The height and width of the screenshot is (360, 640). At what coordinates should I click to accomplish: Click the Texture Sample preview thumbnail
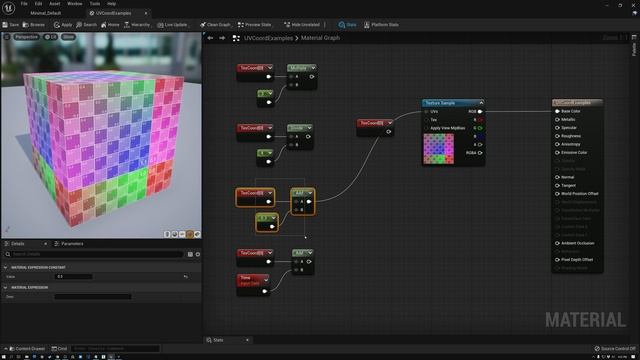point(438,149)
